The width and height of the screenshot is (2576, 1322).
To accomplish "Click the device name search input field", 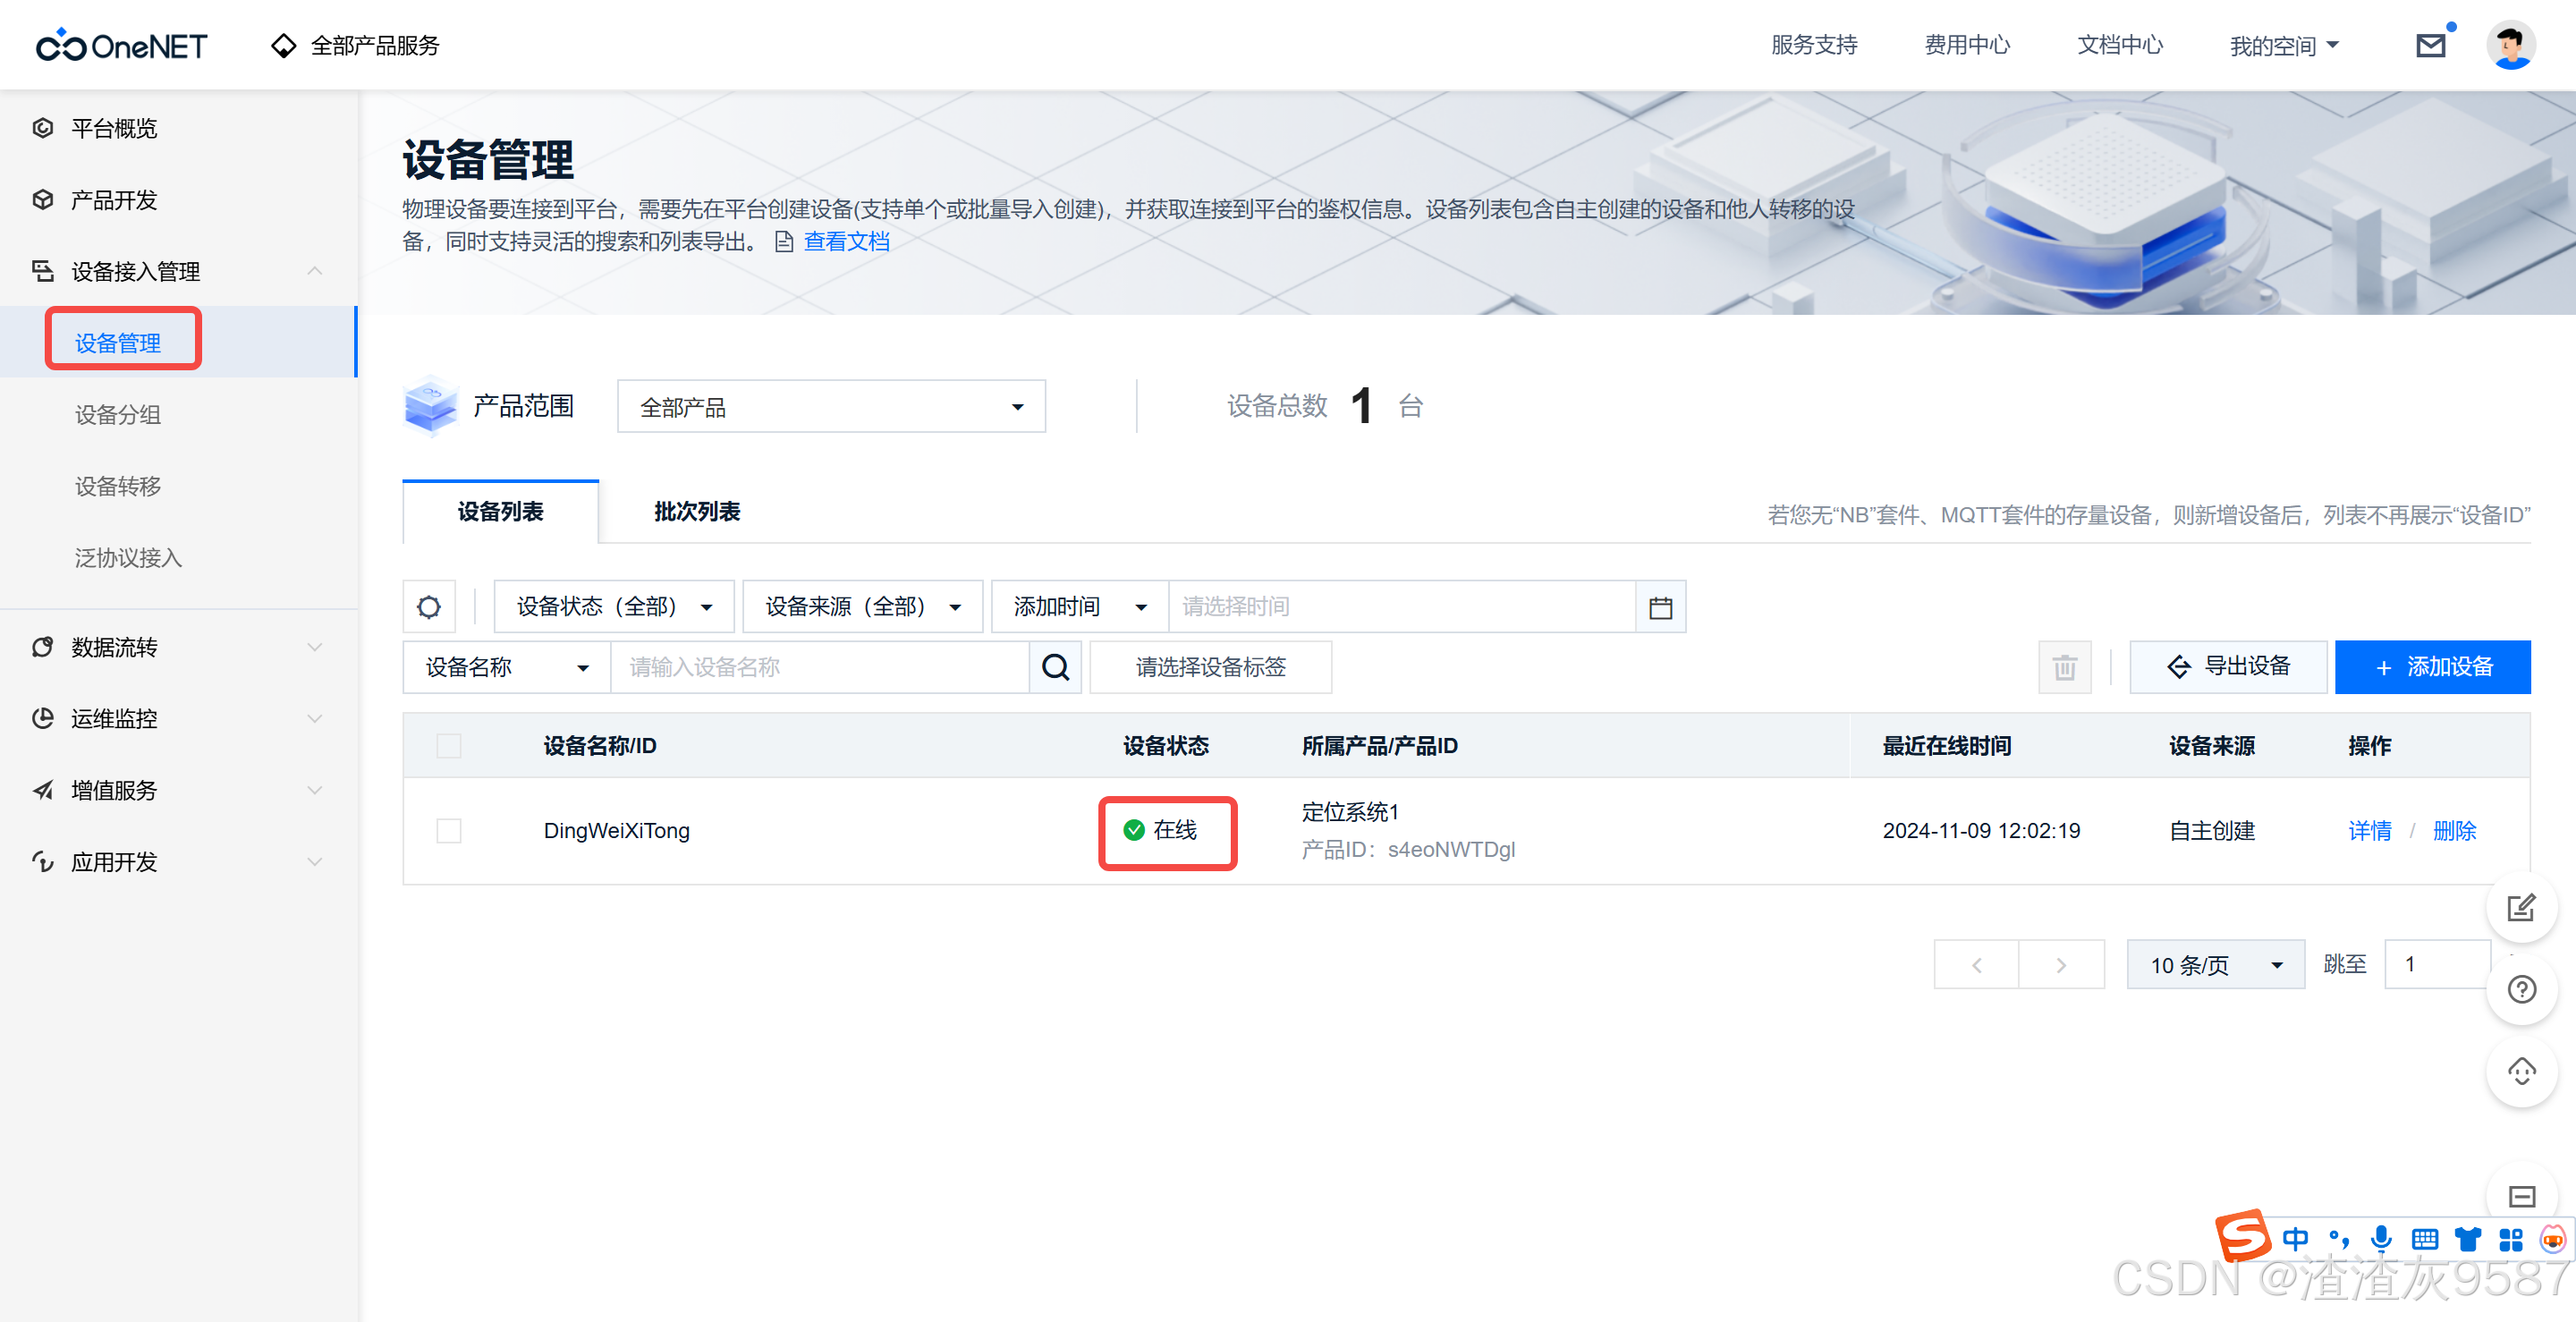I will click(x=820, y=667).
